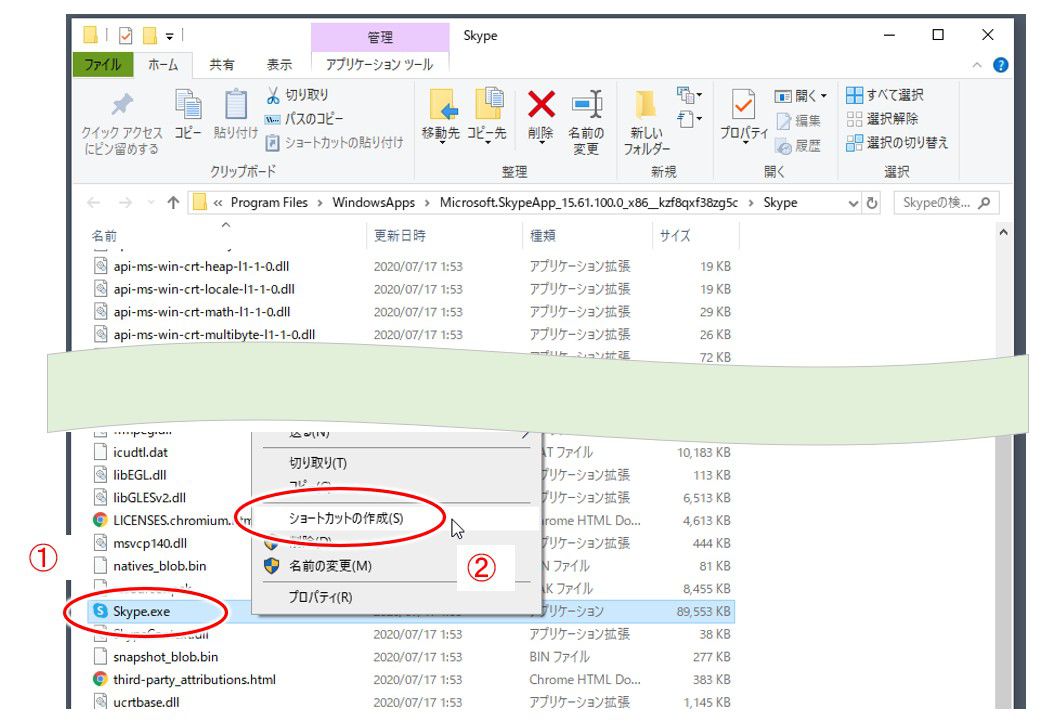
Task: Click the Paste (貼り付け) ribbon icon
Action: pos(235,105)
